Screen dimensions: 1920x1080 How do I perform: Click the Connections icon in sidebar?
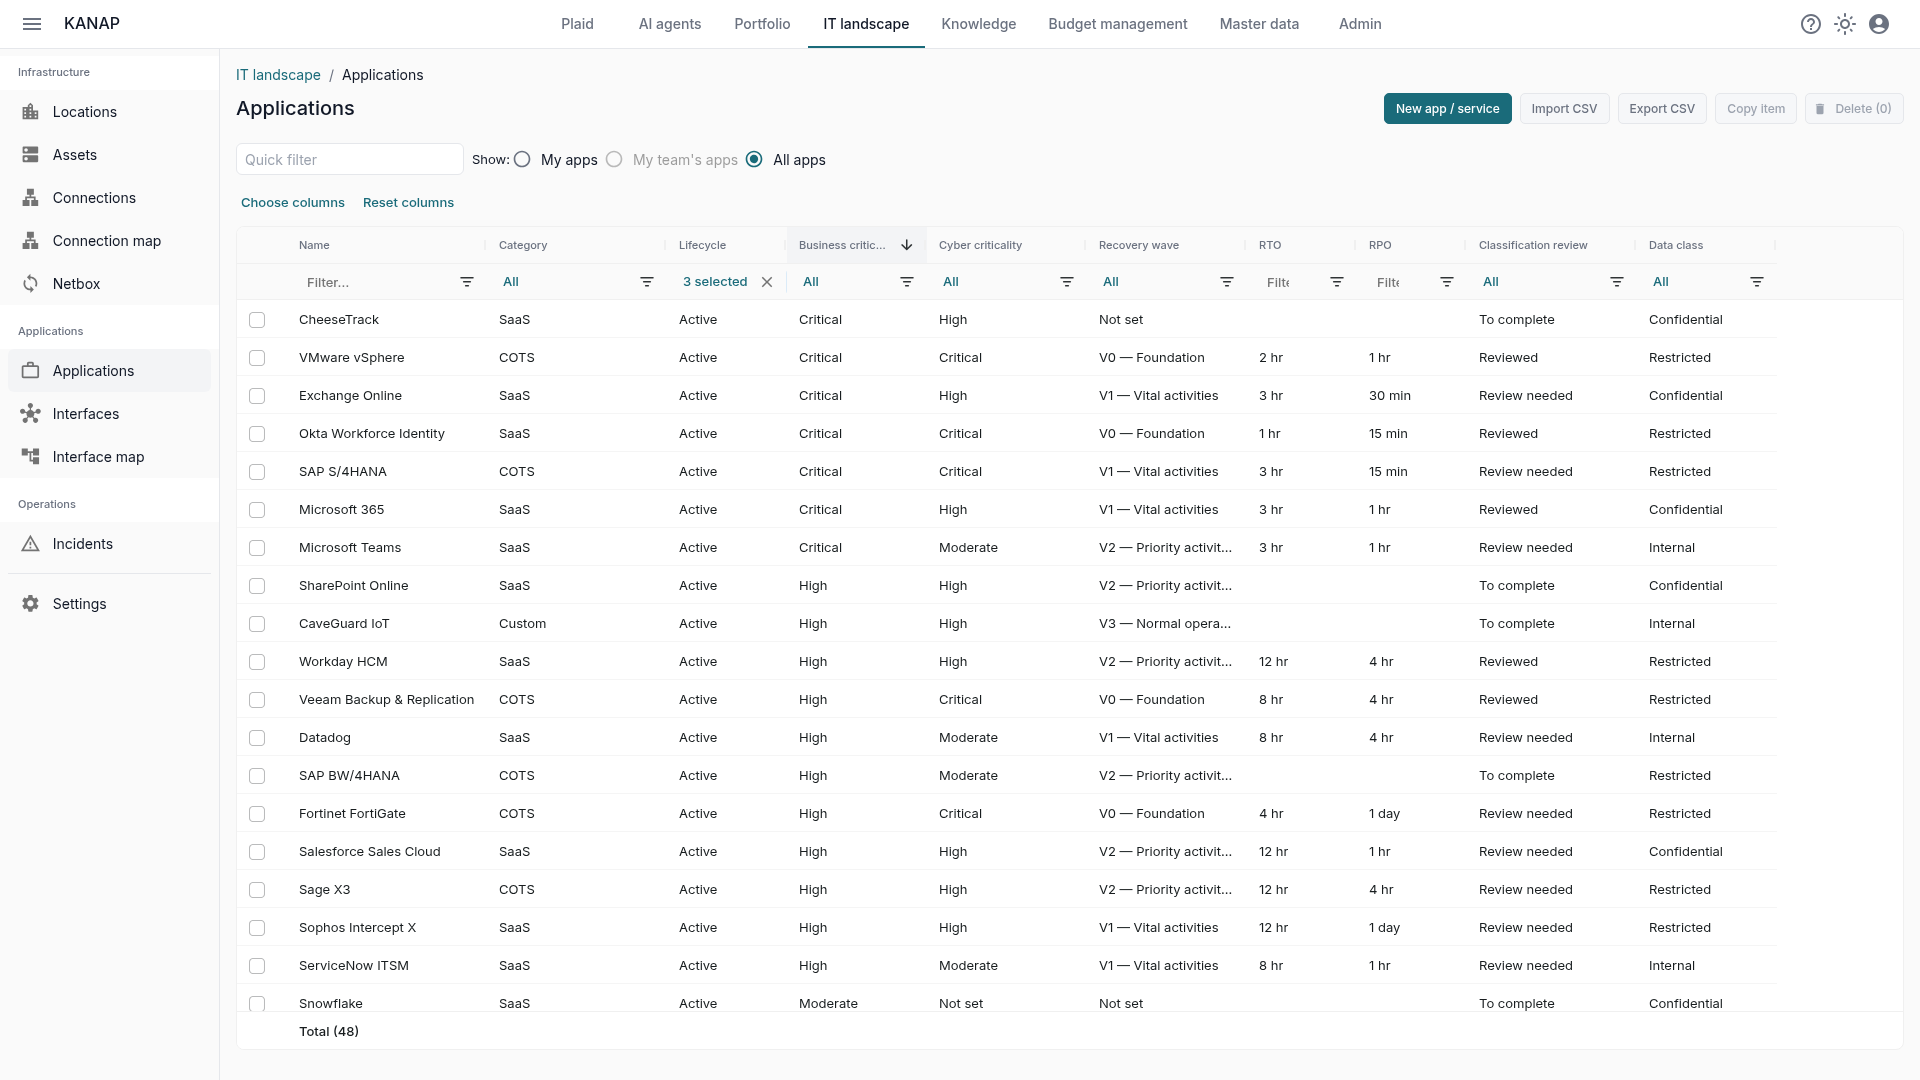31,198
